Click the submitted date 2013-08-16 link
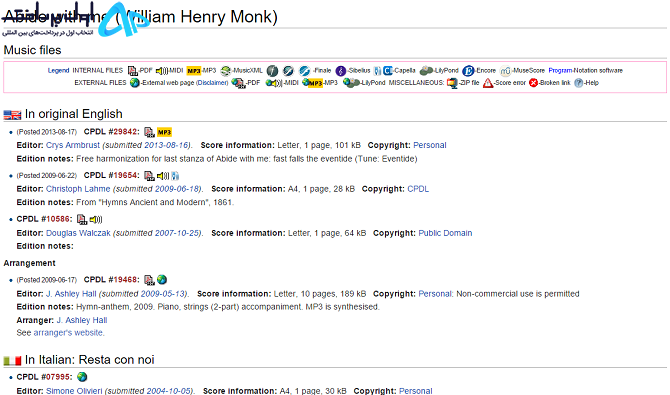 click(x=166, y=145)
